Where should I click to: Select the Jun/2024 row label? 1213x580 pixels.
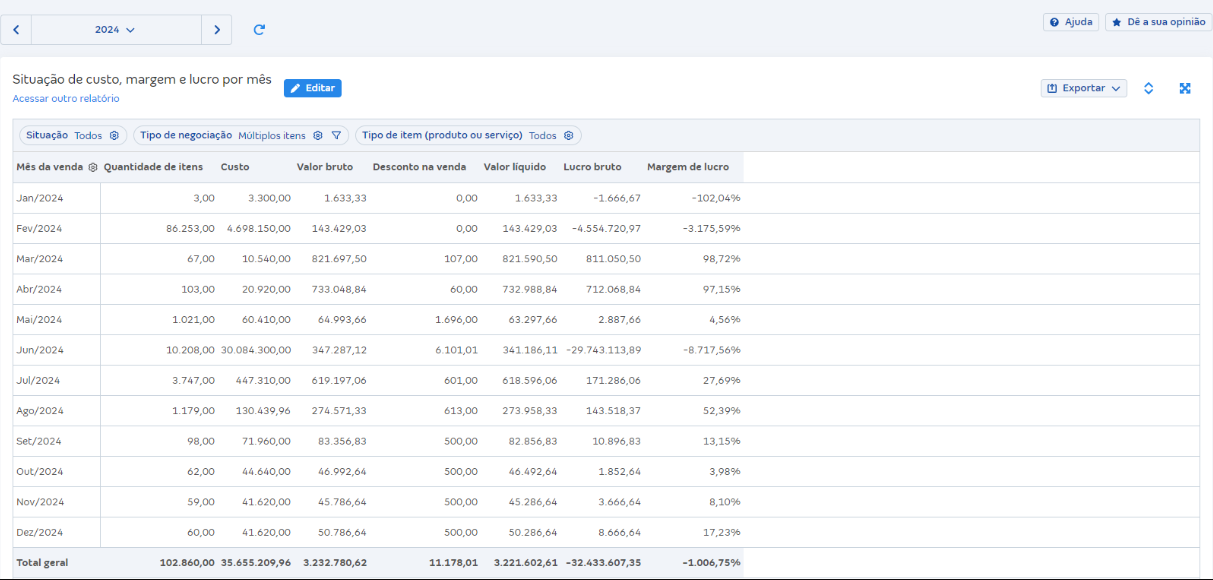point(40,350)
